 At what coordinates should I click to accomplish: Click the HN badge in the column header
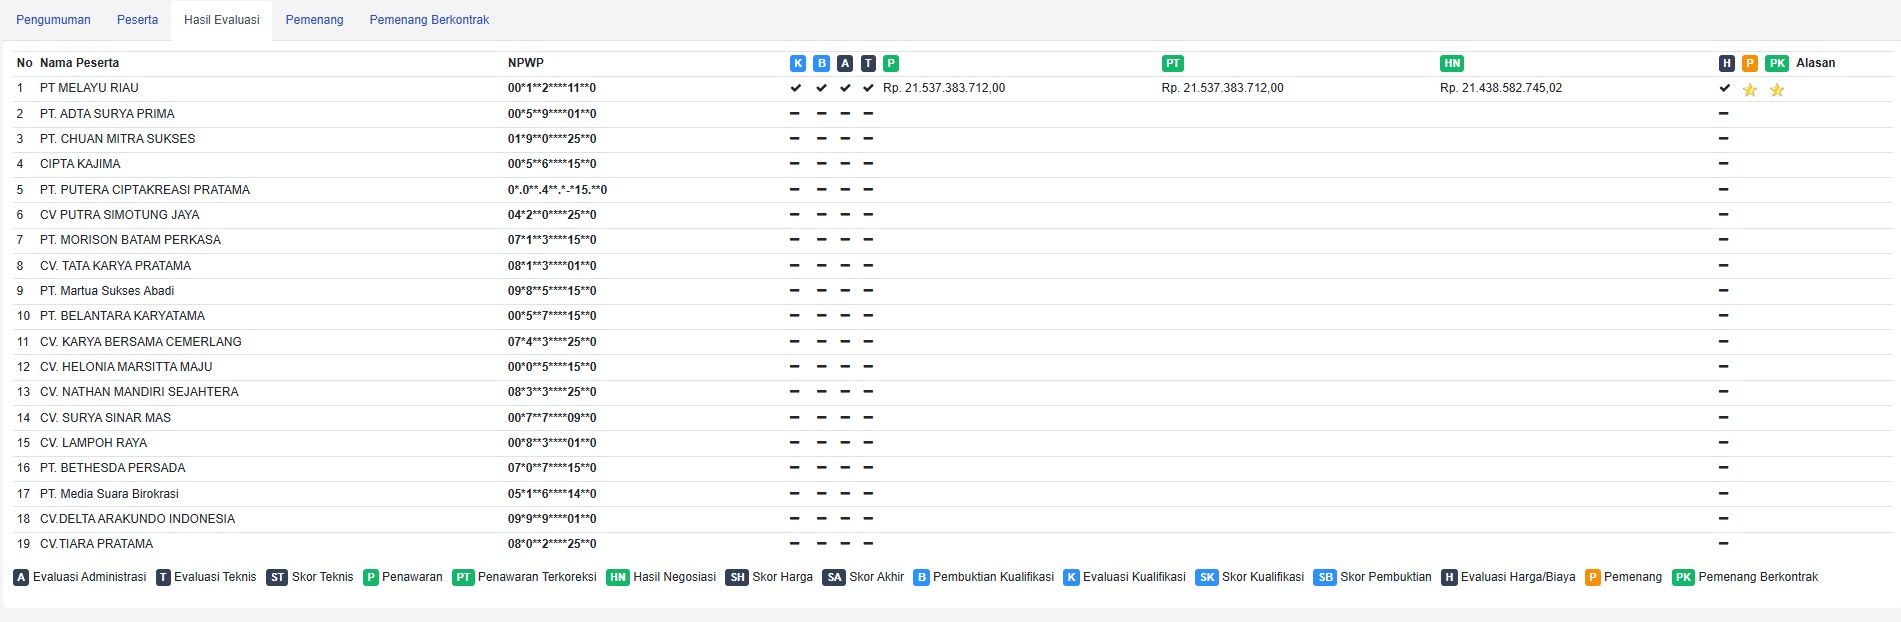1452,63
